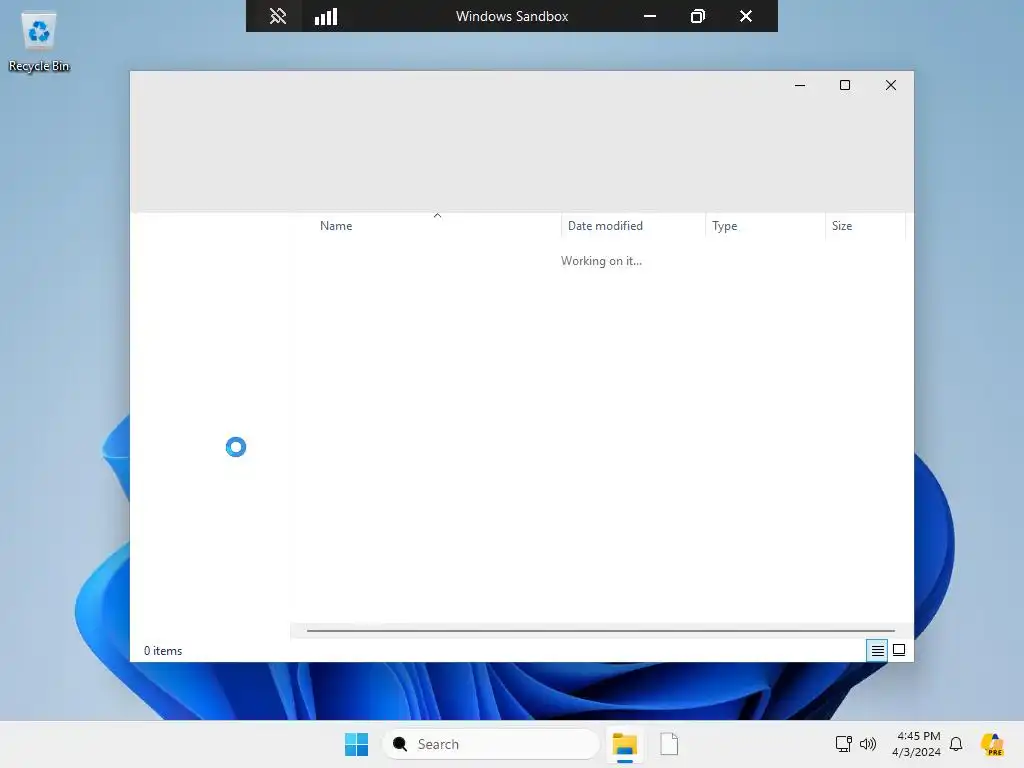The width and height of the screenshot is (1024, 768).
Task: Click the horizontal scrollbar in file list
Action: click(601, 631)
